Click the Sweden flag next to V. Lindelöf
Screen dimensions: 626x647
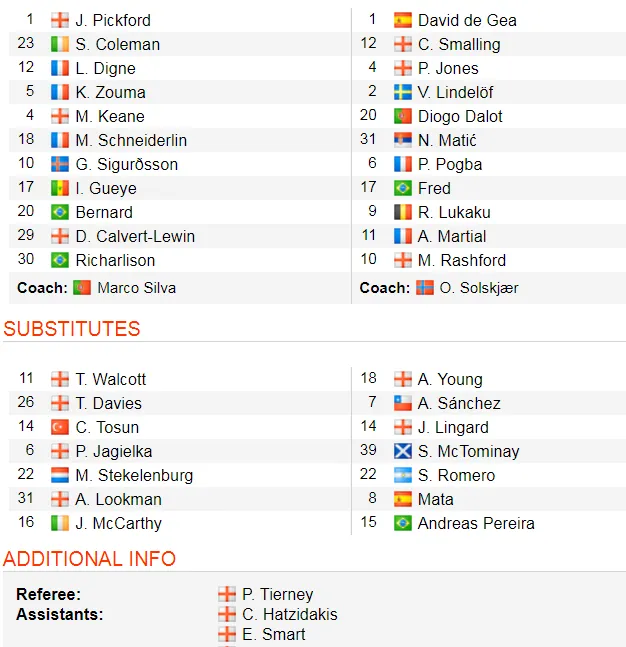403,92
